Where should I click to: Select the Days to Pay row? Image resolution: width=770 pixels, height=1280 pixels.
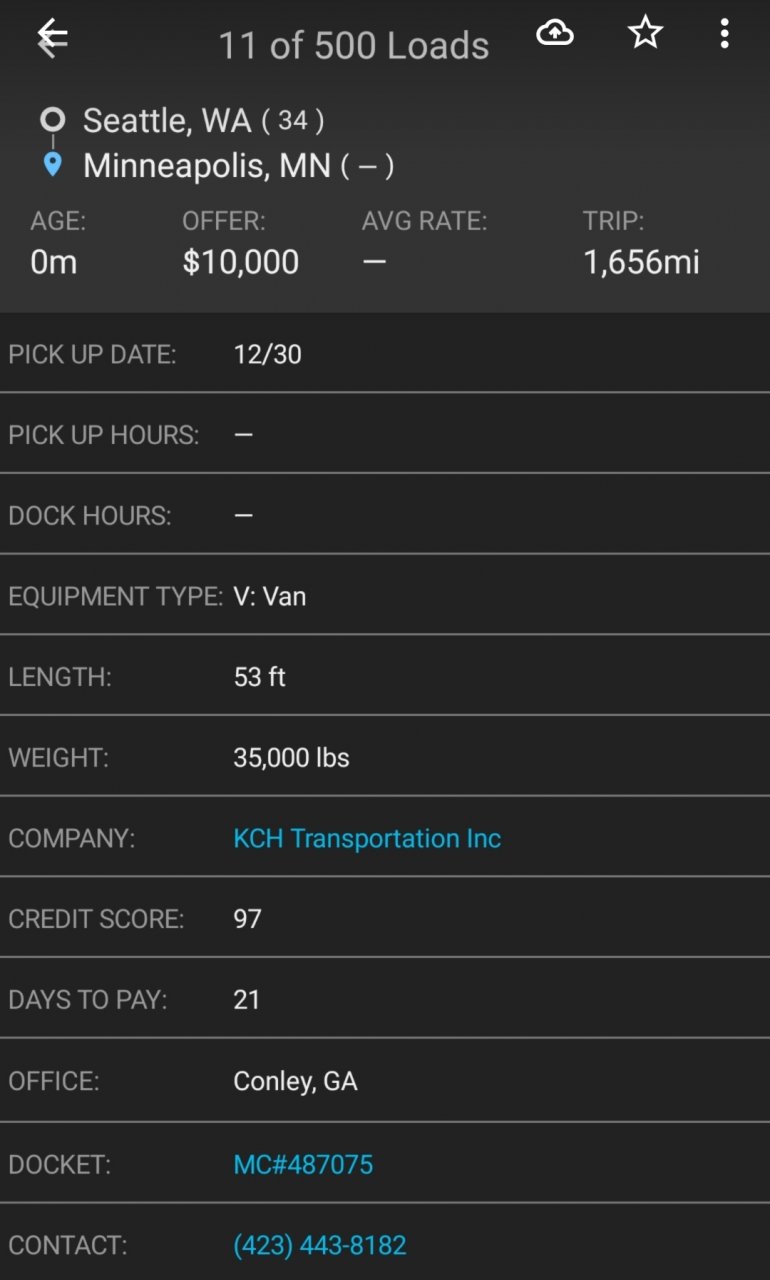coord(385,1000)
